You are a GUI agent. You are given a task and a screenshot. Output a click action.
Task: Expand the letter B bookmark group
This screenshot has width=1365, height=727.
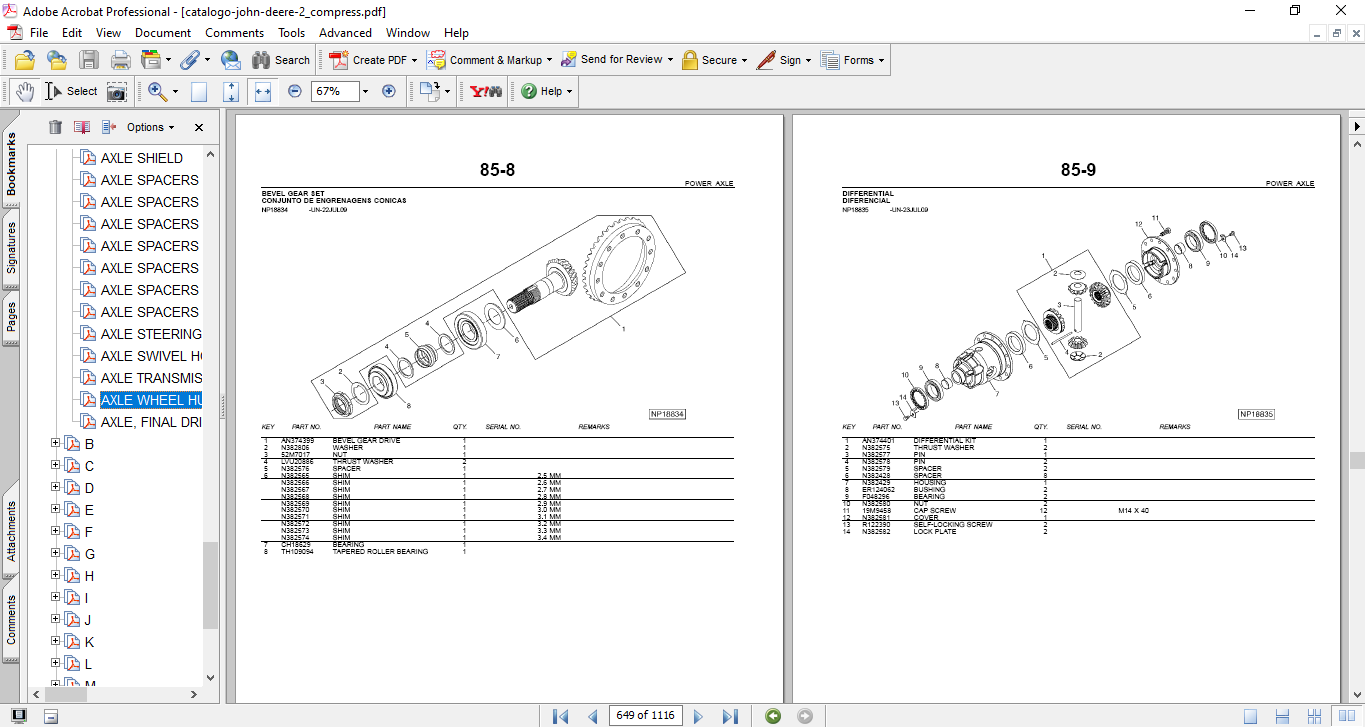[x=53, y=443]
